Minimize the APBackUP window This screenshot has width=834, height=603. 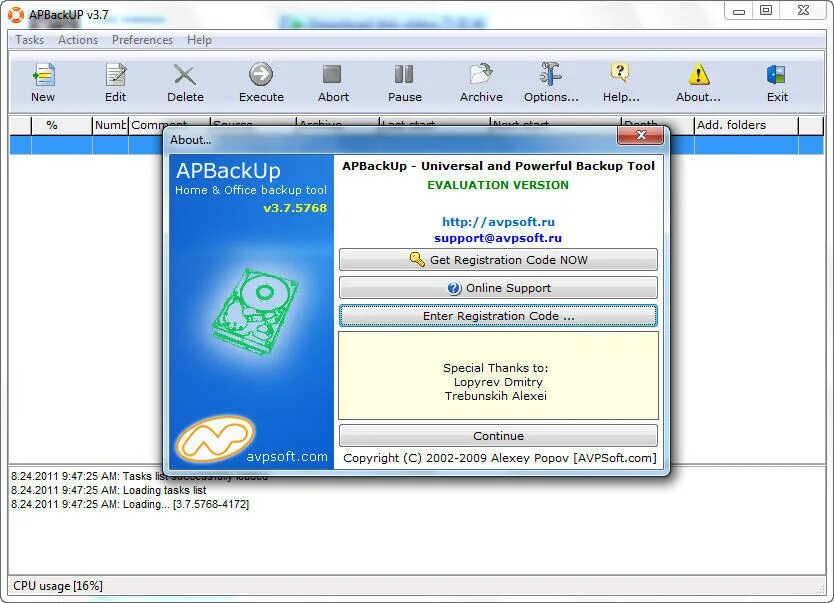(739, 10)
